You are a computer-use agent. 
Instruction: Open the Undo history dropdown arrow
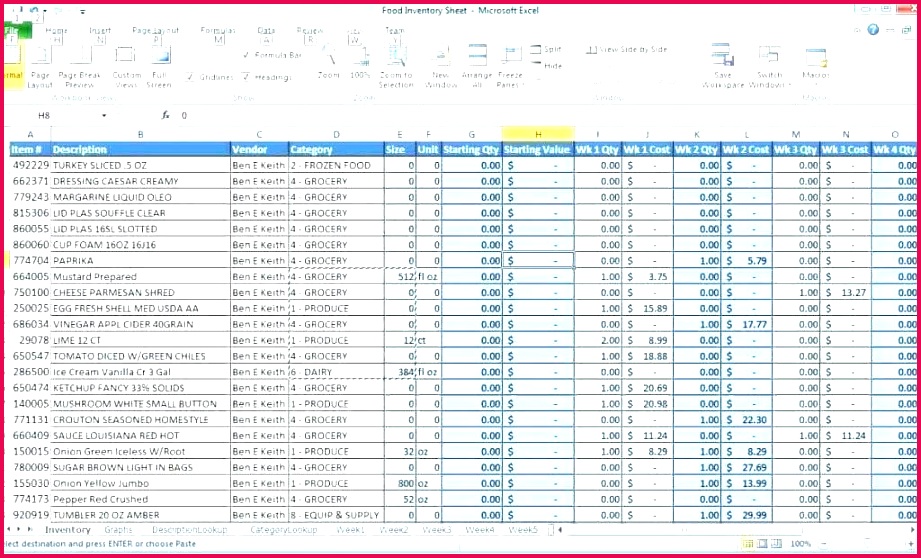[47, 11]
